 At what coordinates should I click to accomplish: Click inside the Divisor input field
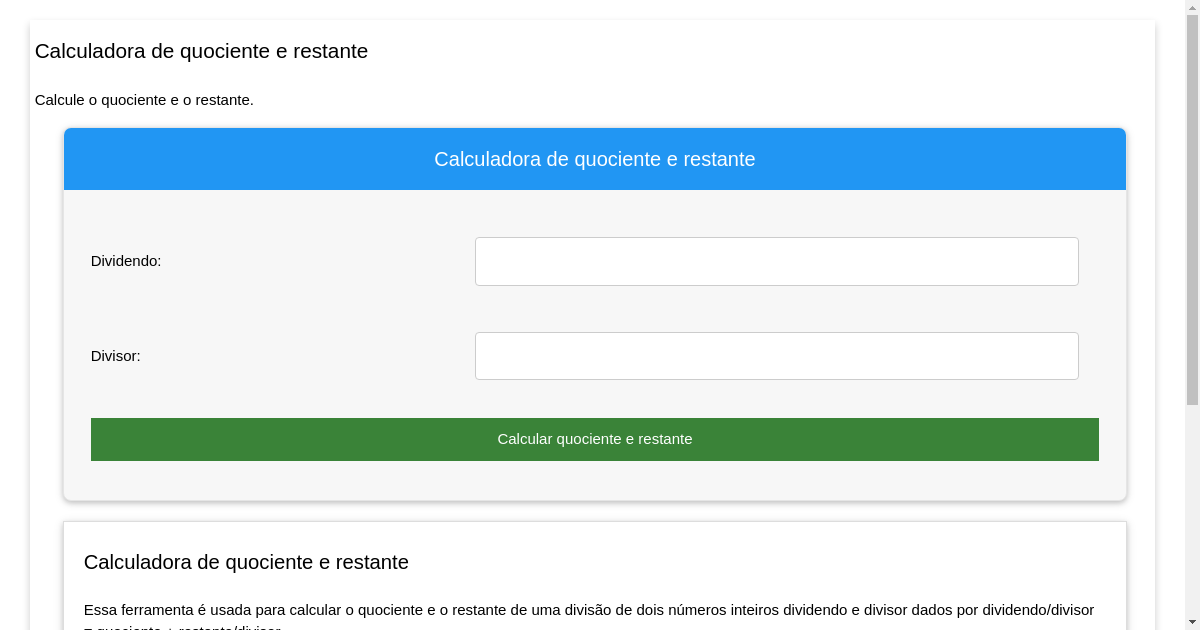click(776, 355)
